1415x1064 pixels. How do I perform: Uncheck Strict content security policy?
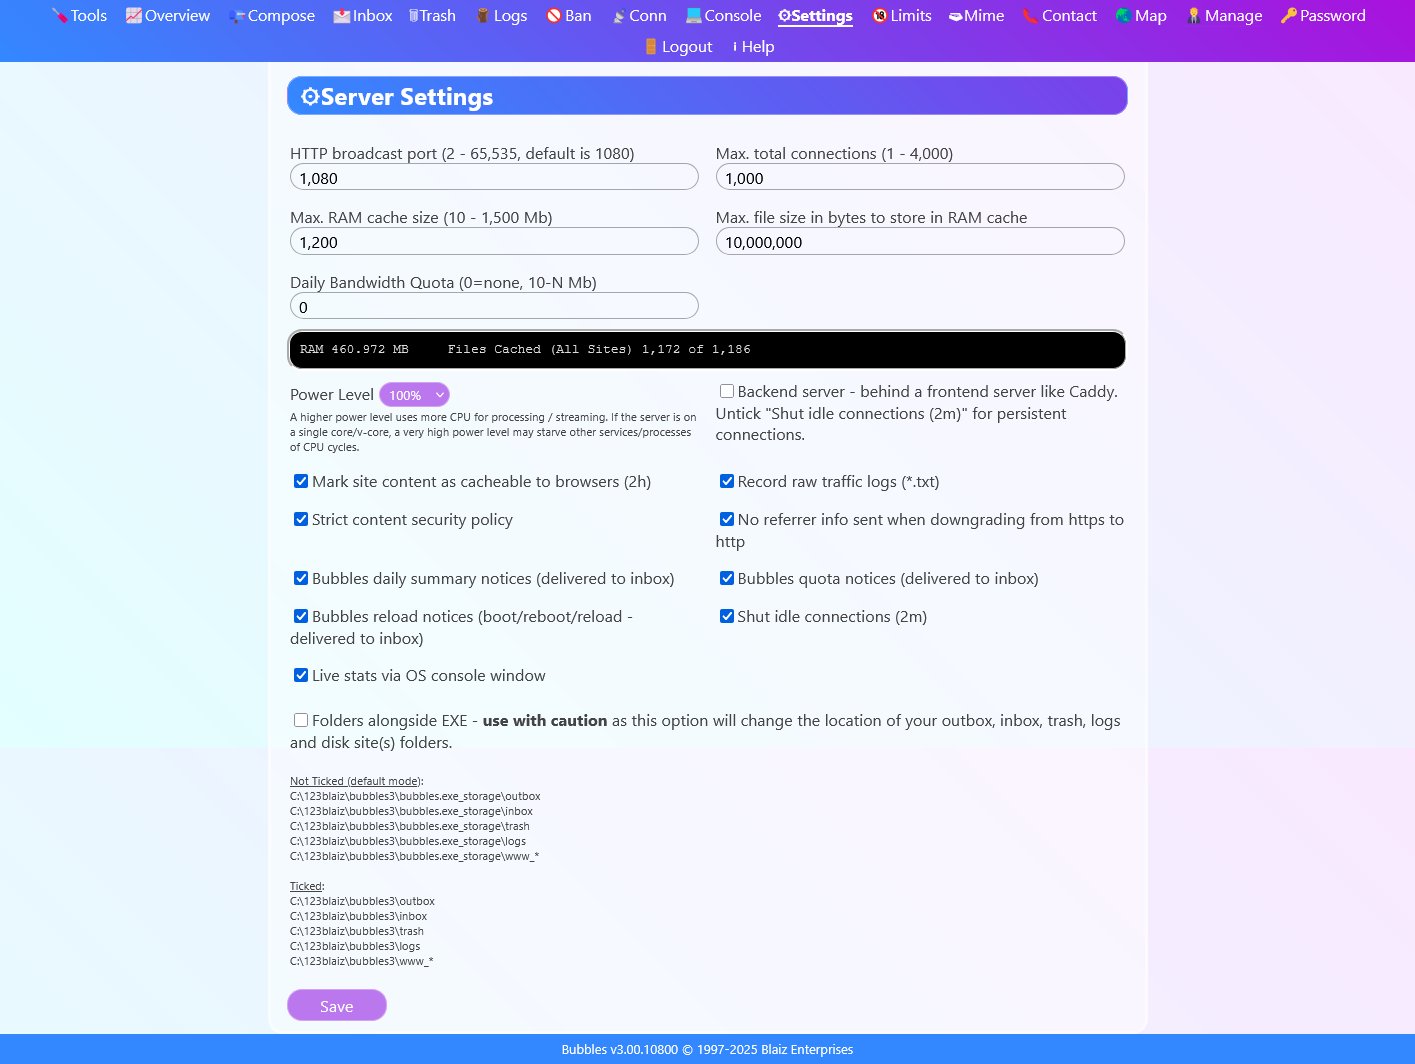301,519
